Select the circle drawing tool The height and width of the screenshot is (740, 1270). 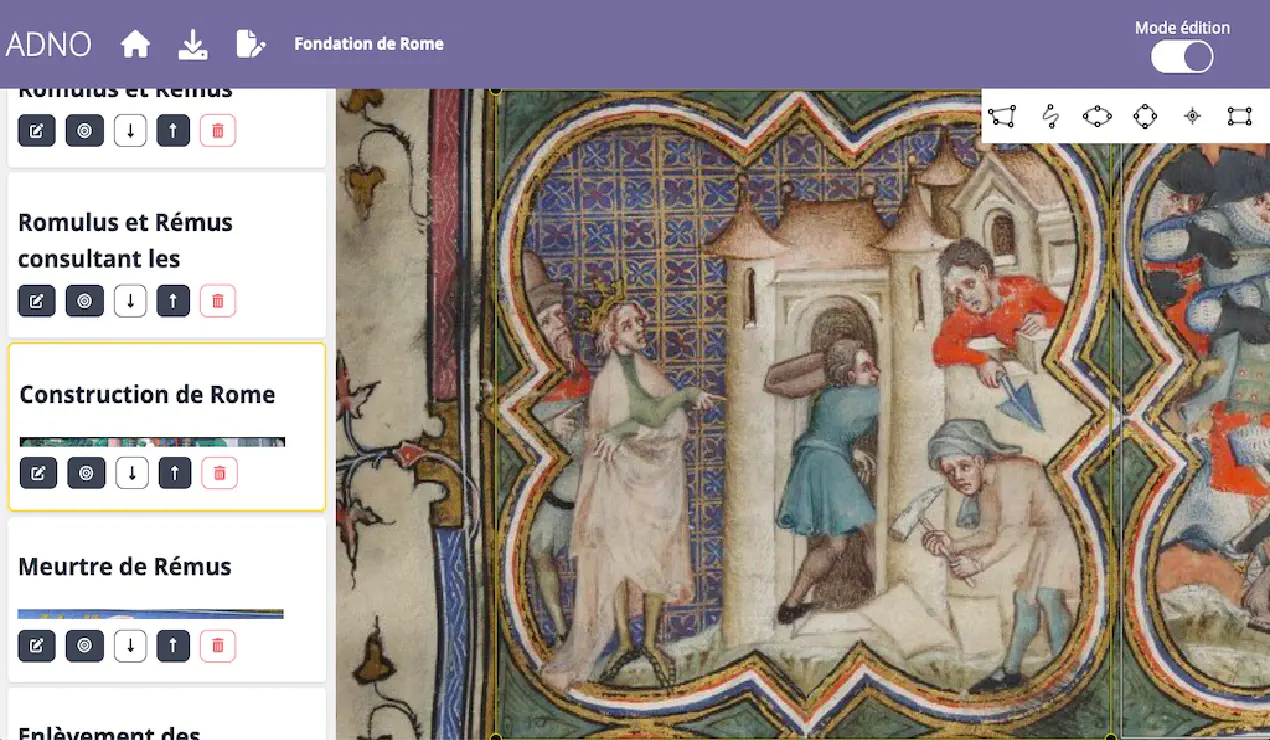[1145, 117]
